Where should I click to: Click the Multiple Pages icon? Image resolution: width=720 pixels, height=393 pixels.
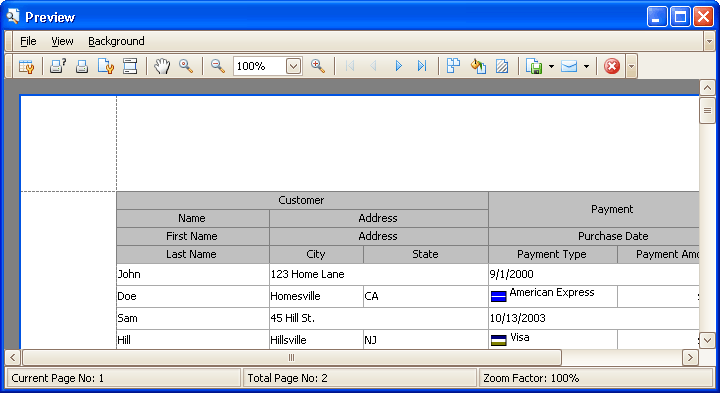[454, 67]
